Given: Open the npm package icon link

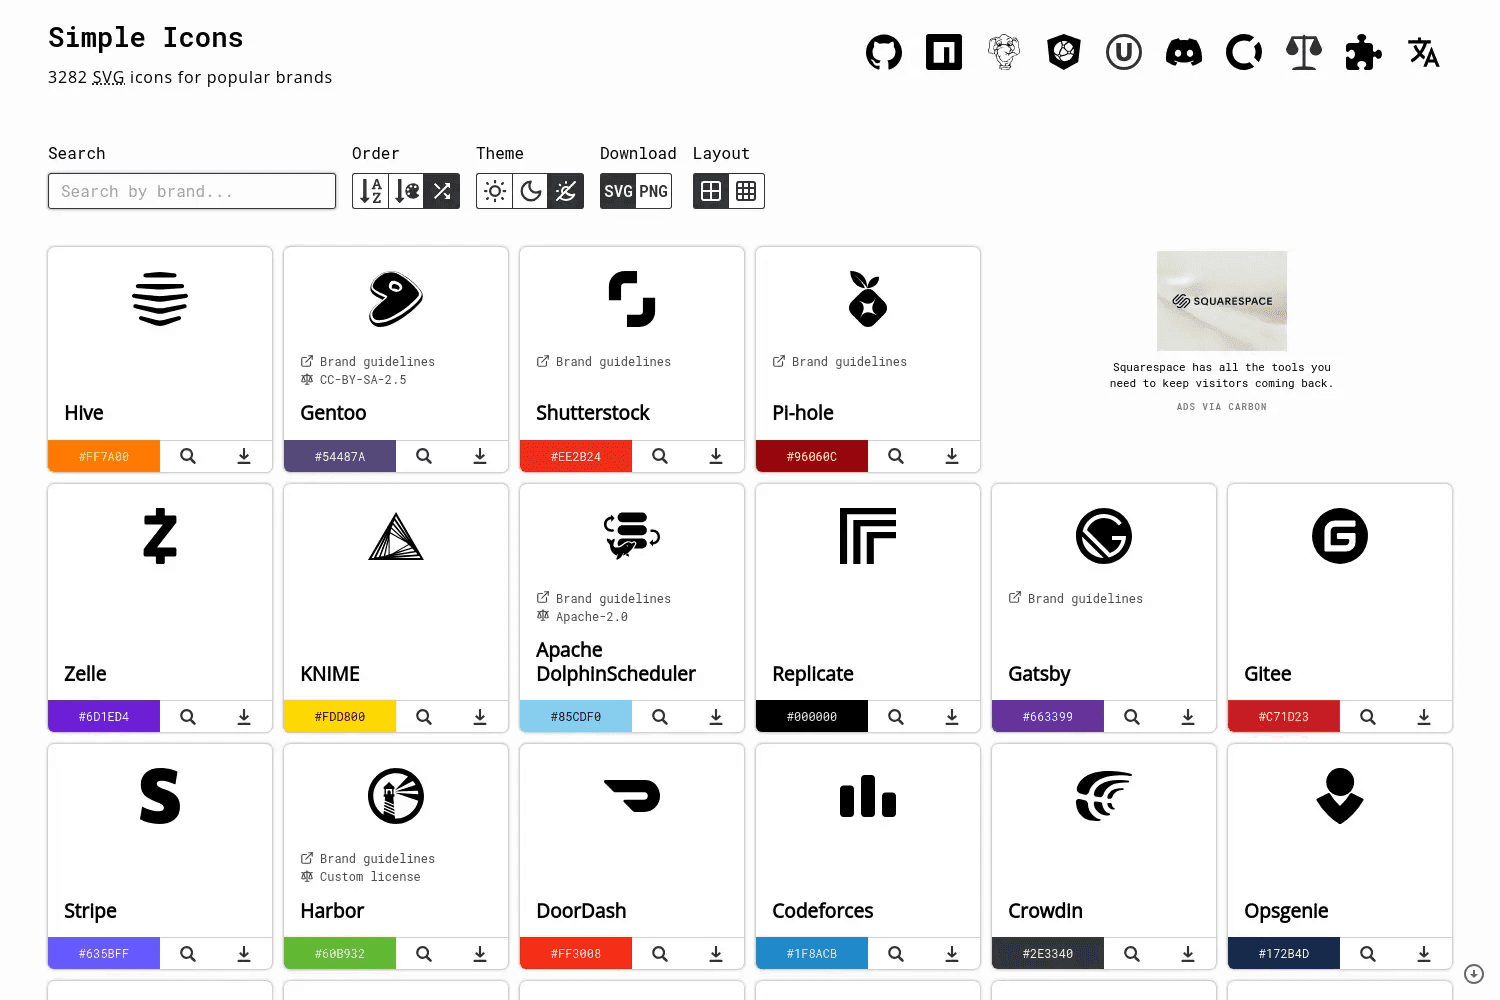Looking at the screenshot, I should pyautogui.click(x=944, y=52).
